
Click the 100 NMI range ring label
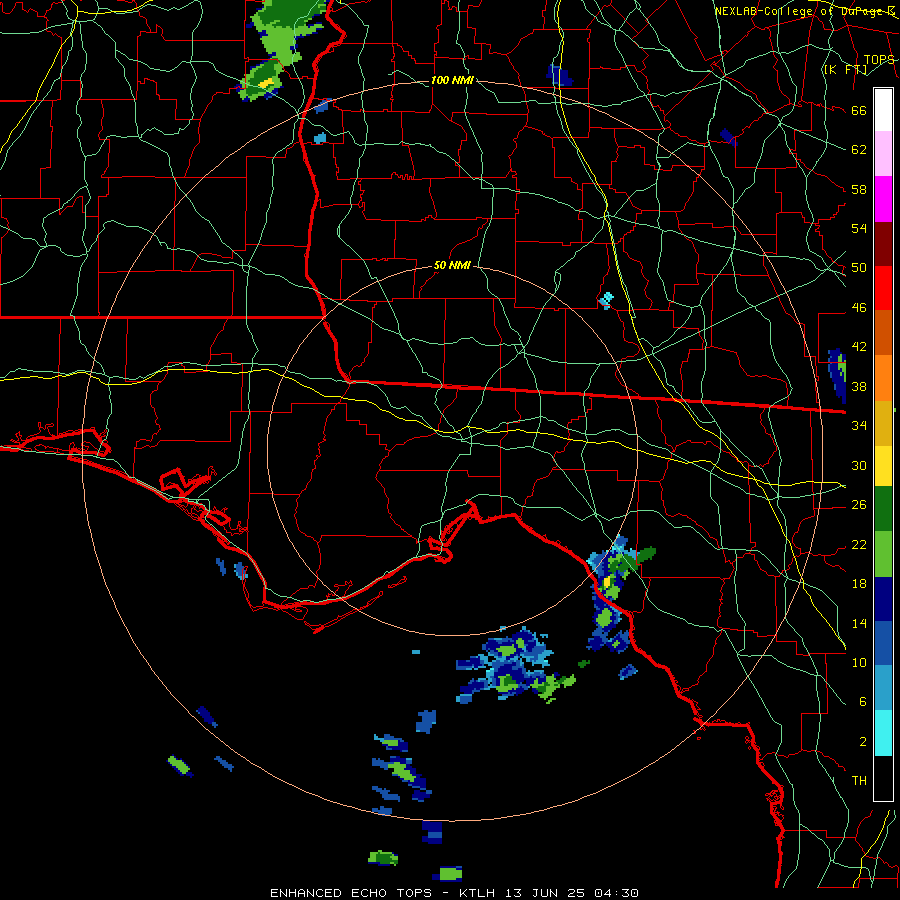point(452,80)
